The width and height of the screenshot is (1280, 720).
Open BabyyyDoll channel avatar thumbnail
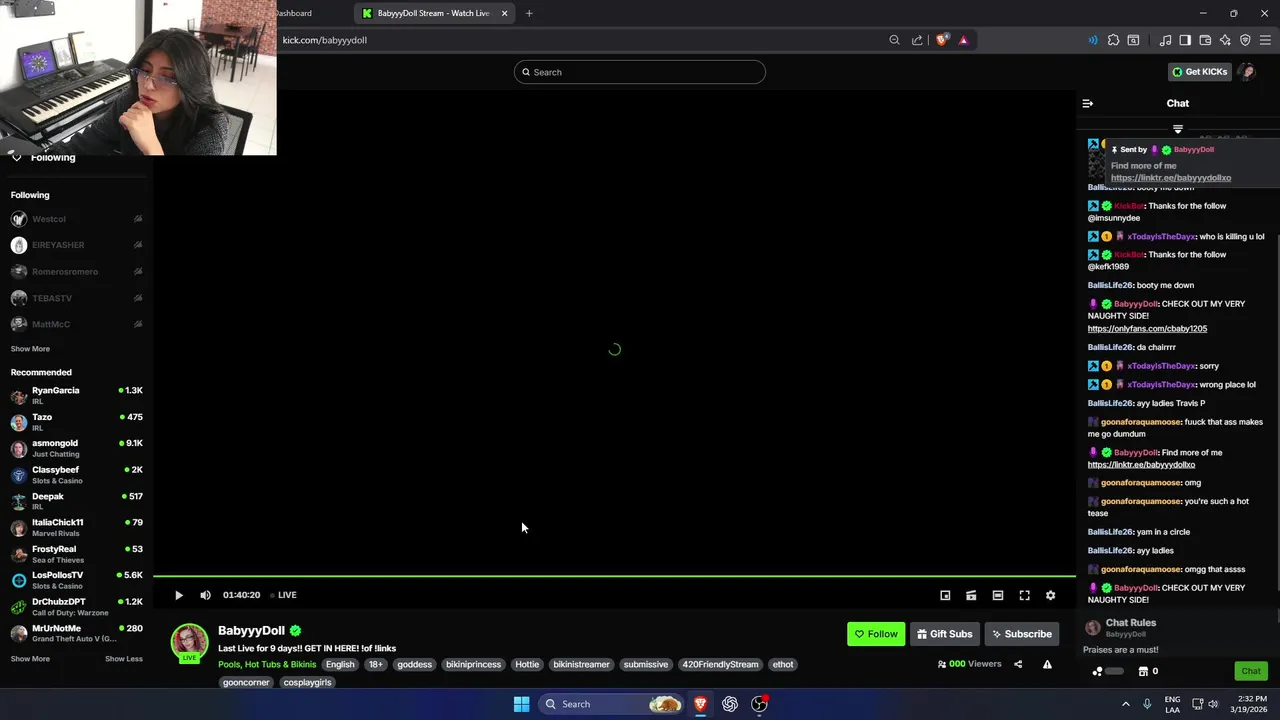(x=189, y=642)
